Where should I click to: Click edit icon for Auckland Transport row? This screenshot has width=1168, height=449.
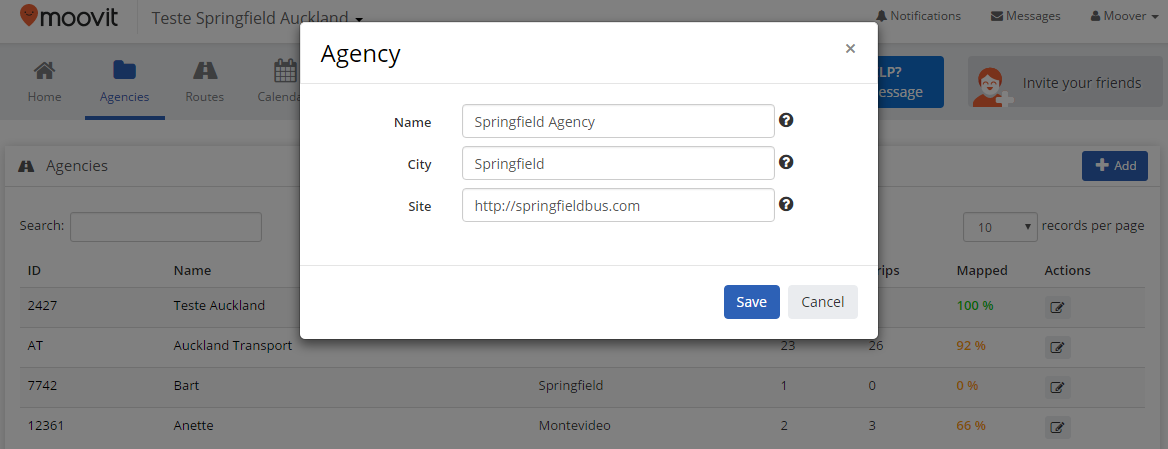[1057, 347]
